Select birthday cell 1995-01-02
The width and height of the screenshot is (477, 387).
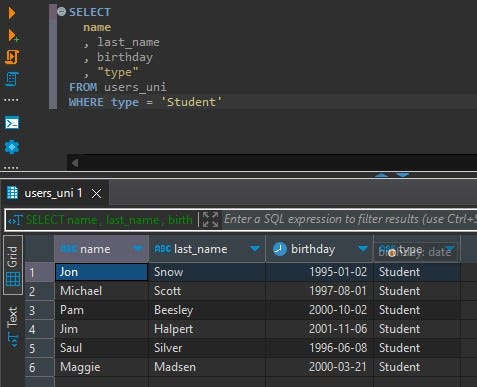point(319,272)
